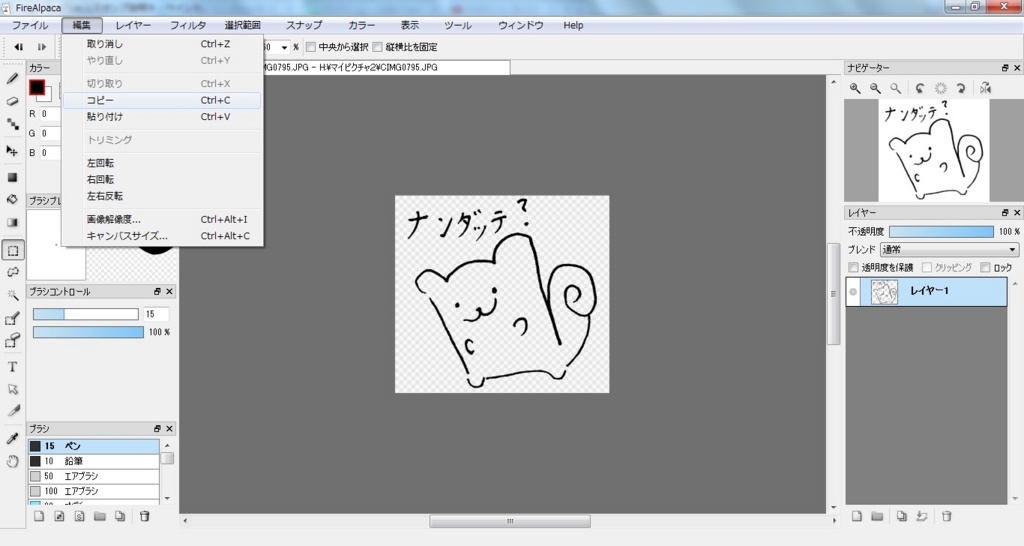Select the 鉛筆 brush row

point(93,461)
